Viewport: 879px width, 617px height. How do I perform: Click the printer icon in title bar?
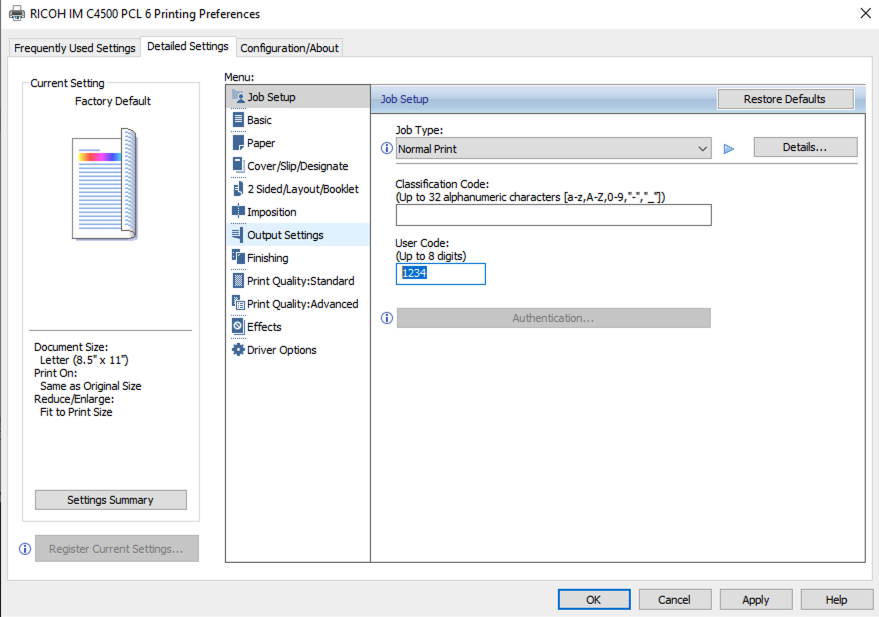tap(17, 13)
